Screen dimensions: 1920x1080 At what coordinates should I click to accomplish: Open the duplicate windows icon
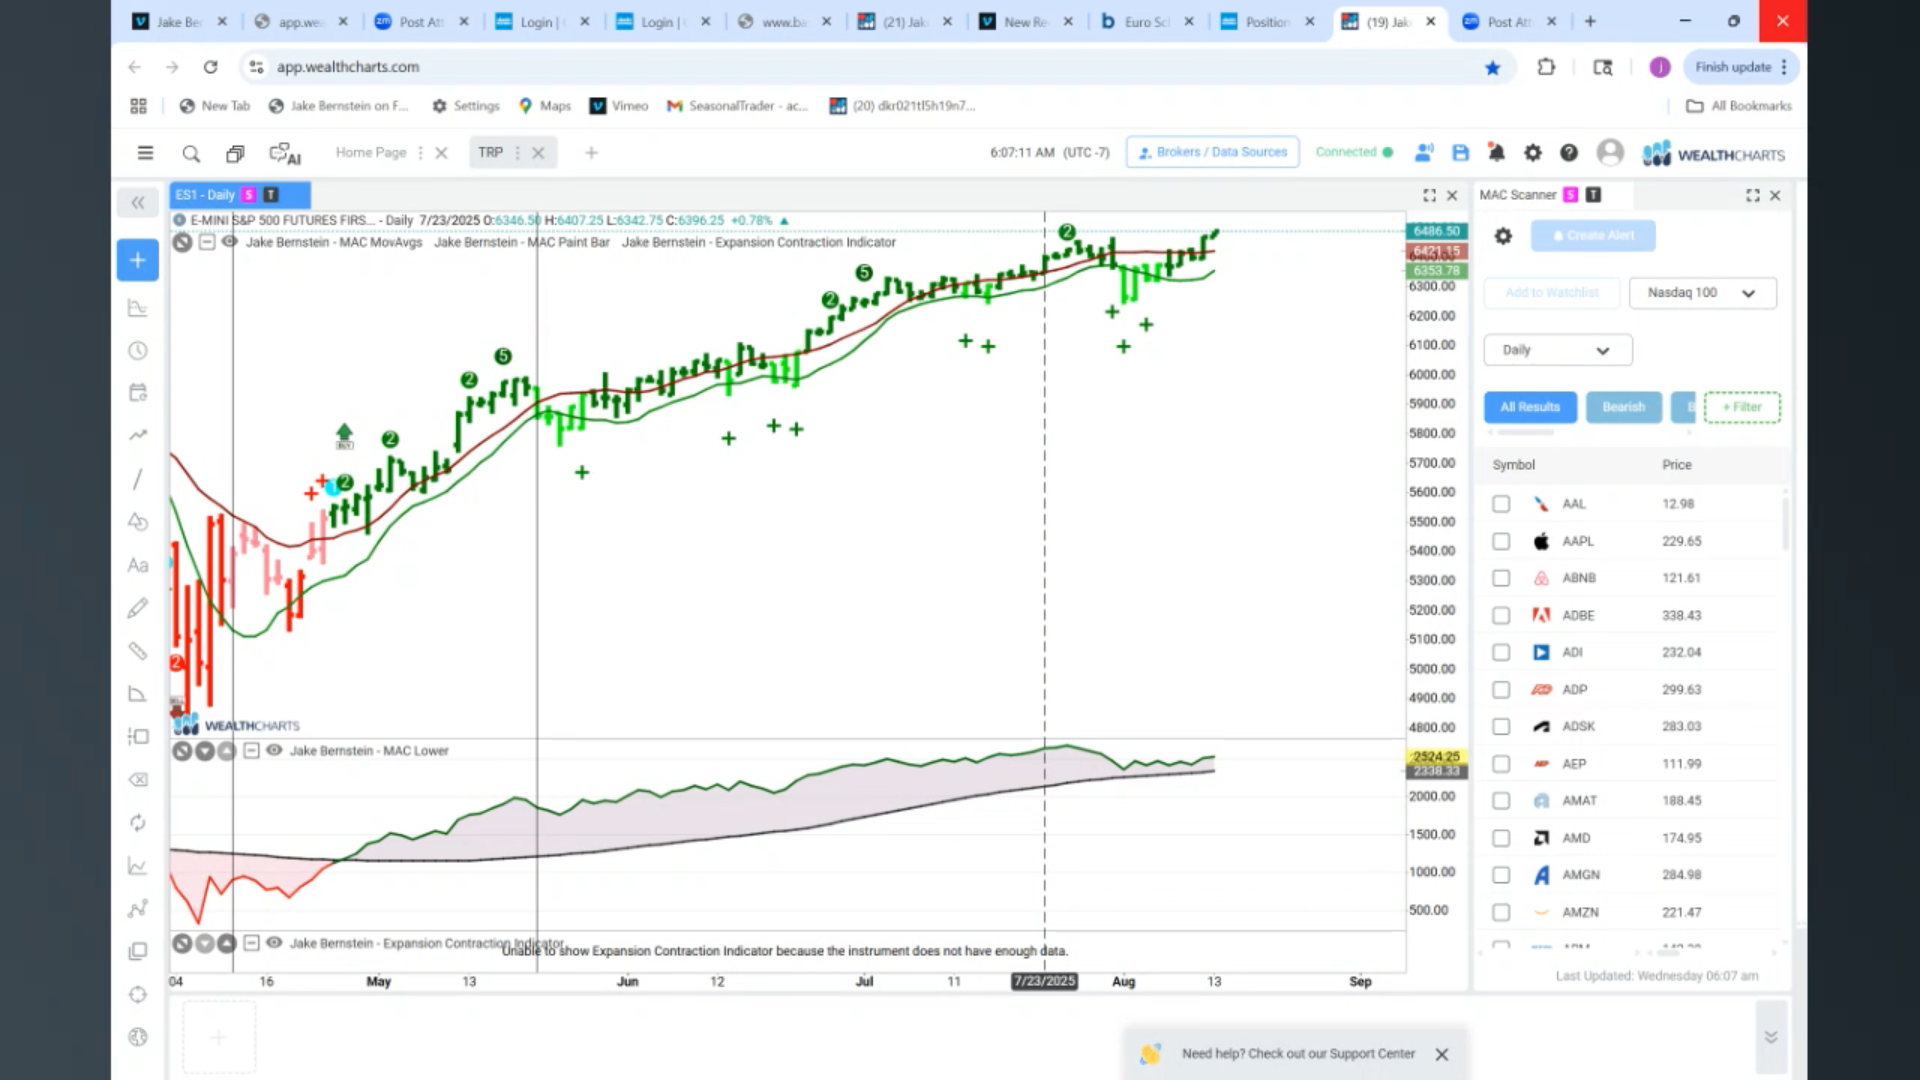tap(235, 153)
